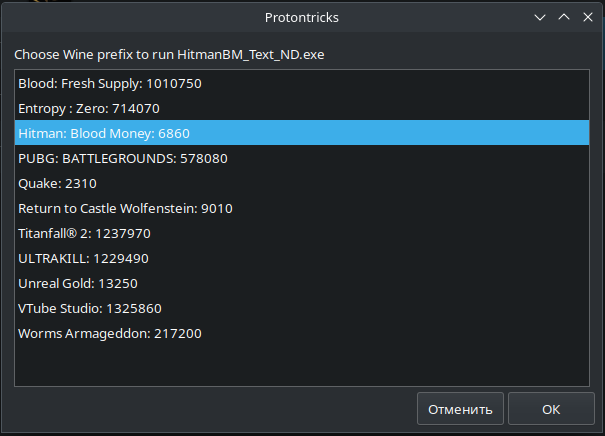The width and height of the screenshot is (605, 436).
Task: Select Hitman: Blood Money 6860
Action: pos(104,133)
